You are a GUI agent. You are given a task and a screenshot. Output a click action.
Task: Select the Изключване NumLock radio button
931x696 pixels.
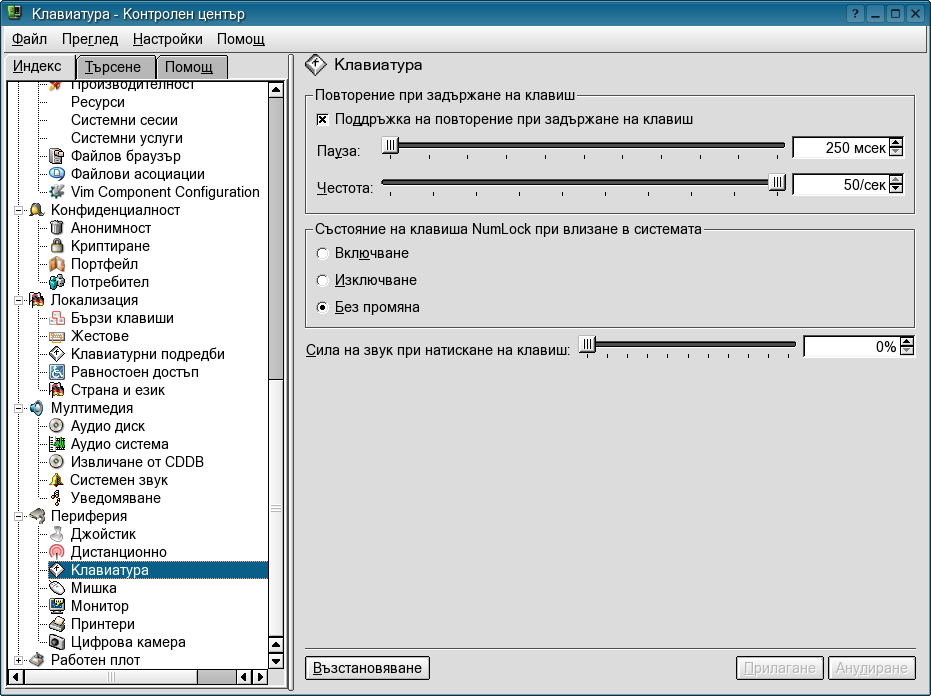pyautogui.click(x=322, y=281)
